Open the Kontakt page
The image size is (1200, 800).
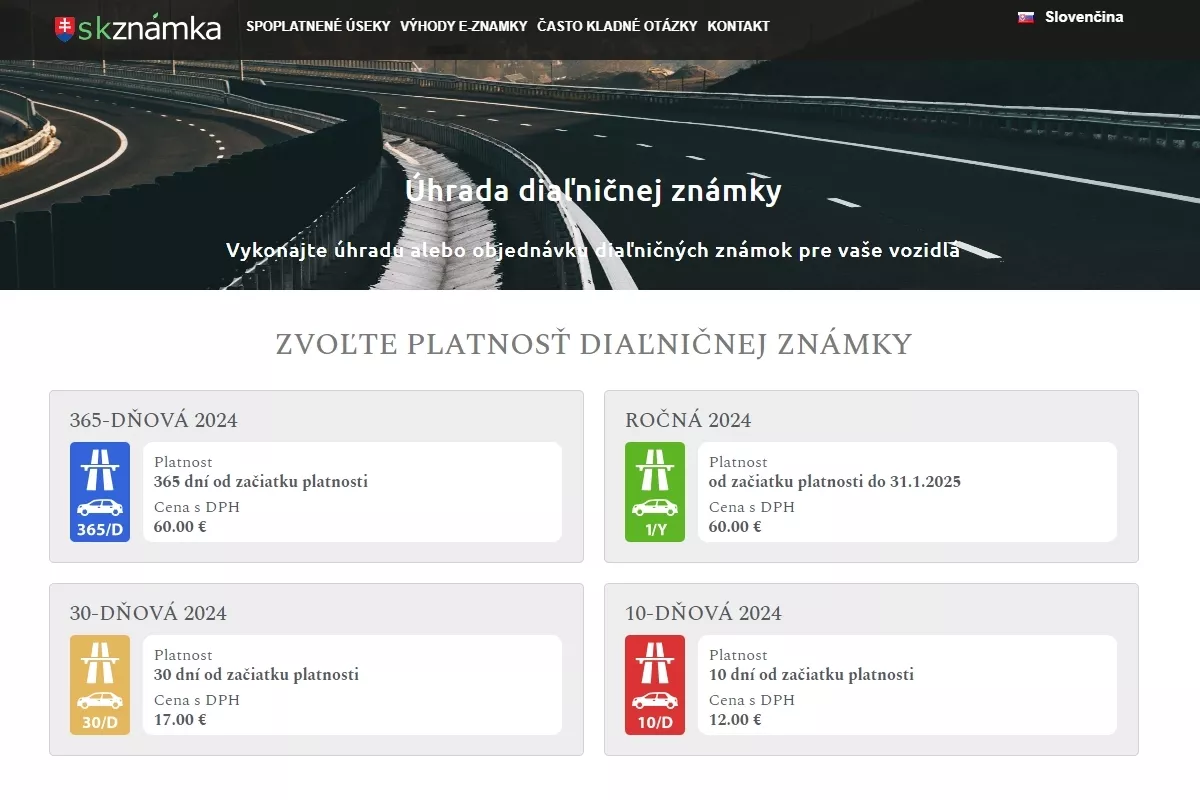click(x=738, y=26)
